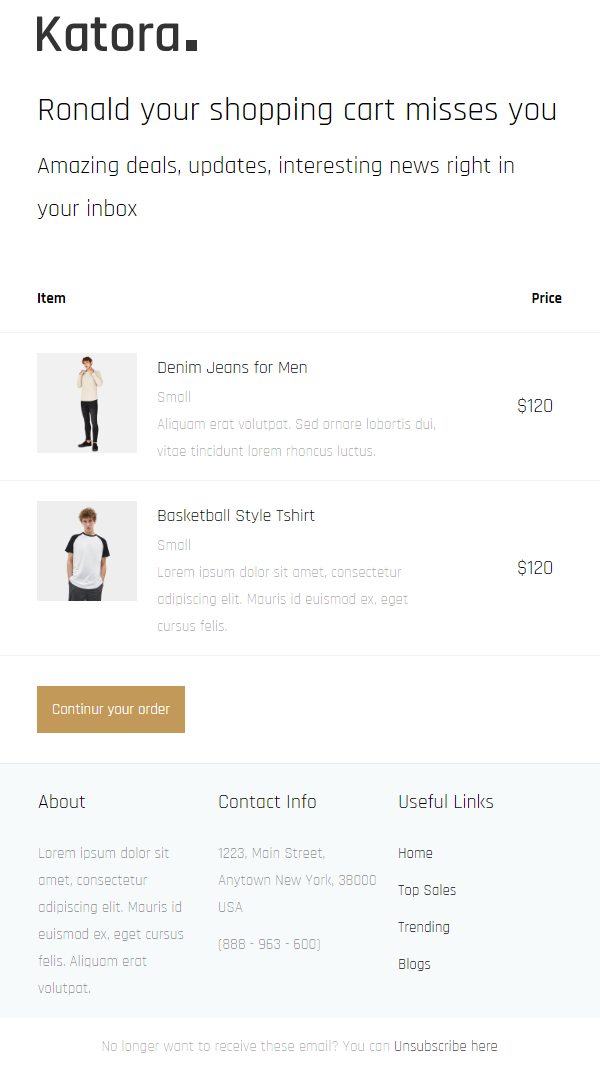
Task: Click the Main Street address text
Action: click(x=296, y=880)
